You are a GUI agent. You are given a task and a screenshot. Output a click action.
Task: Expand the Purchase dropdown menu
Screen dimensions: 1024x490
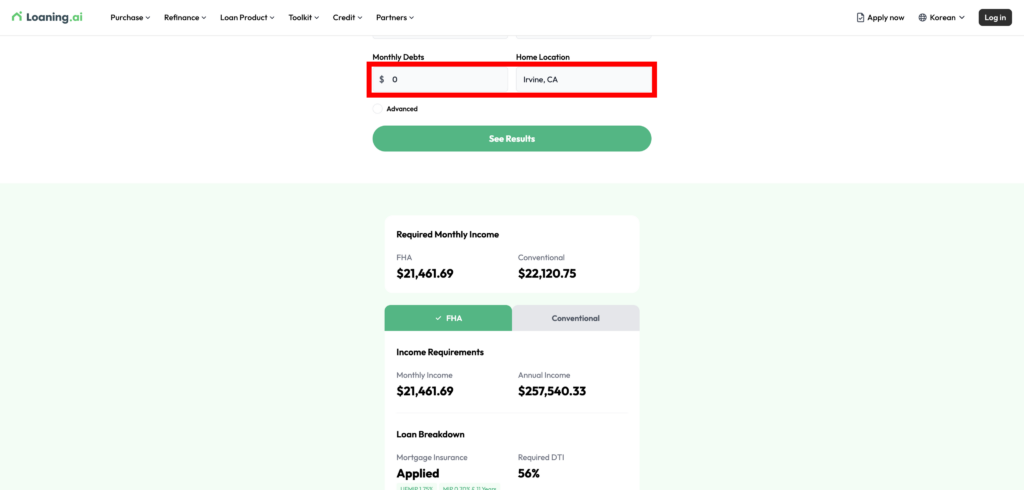click(x=130, y=18)
